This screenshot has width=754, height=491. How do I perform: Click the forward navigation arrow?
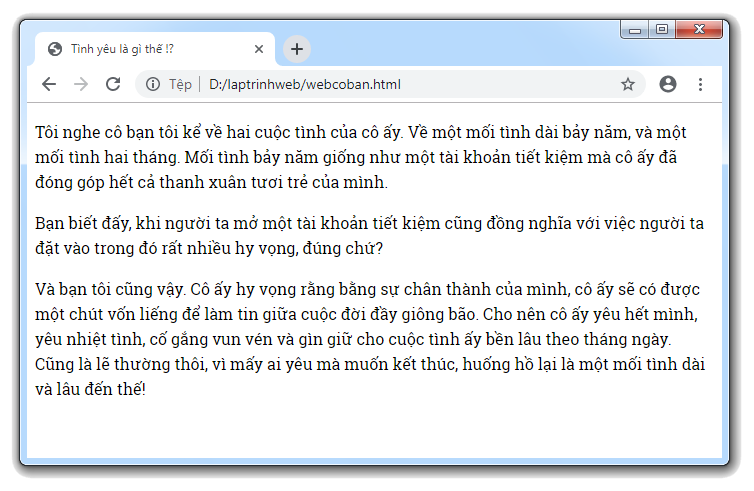[81, 85]
